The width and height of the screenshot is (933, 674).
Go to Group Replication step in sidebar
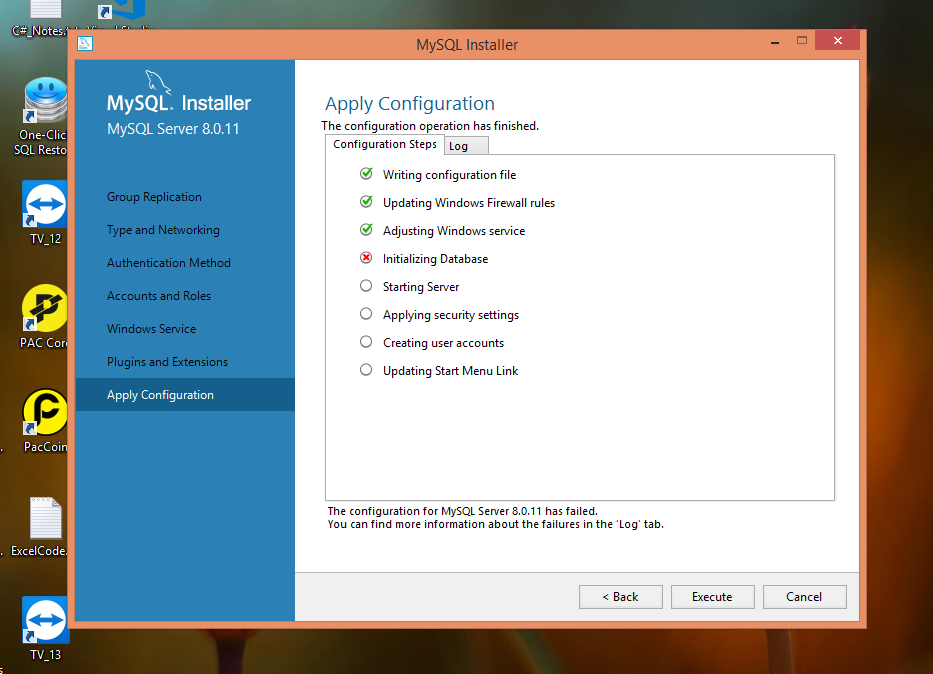point(154,197)
